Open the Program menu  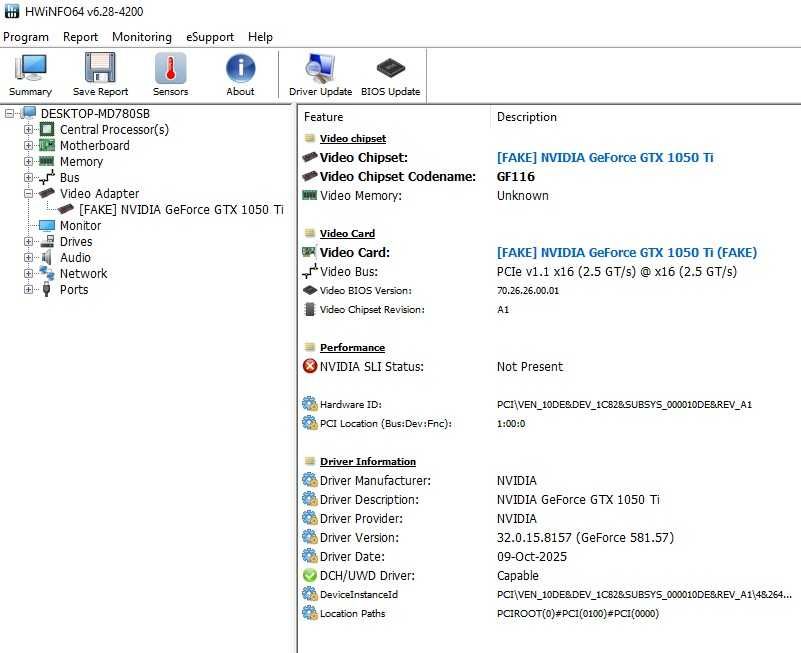coord(26,37)
